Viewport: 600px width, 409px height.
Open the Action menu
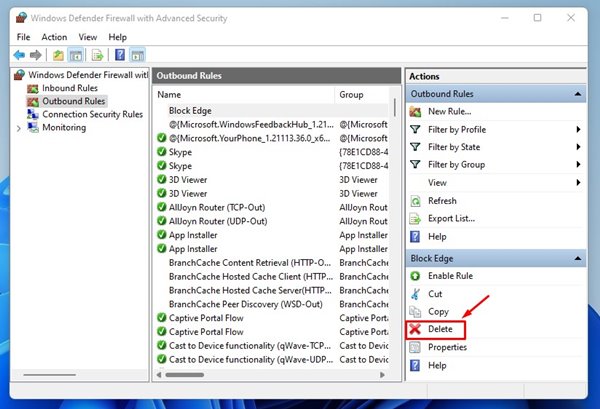click(54, 37)
